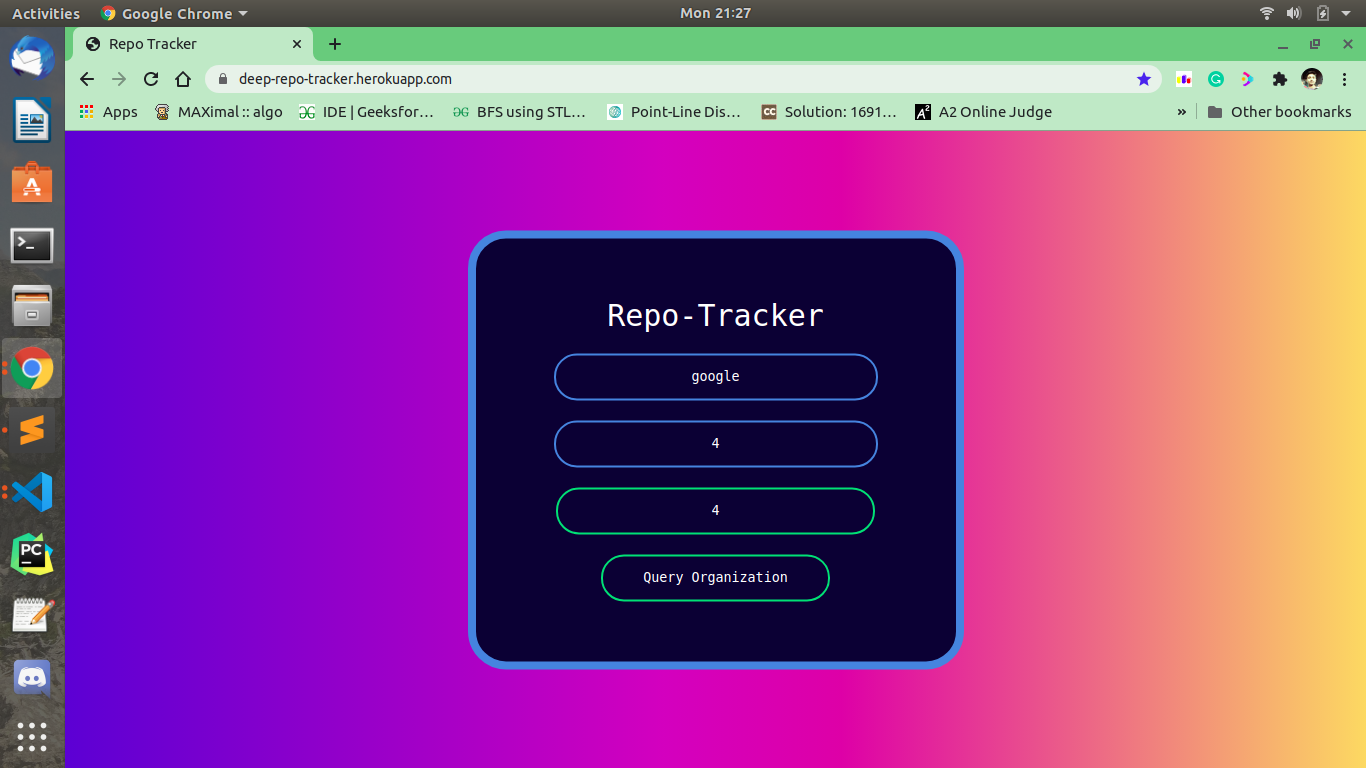Open the Apps bookmark shortcut
This screenshot has width=1366, height=768.
[108, 112]
